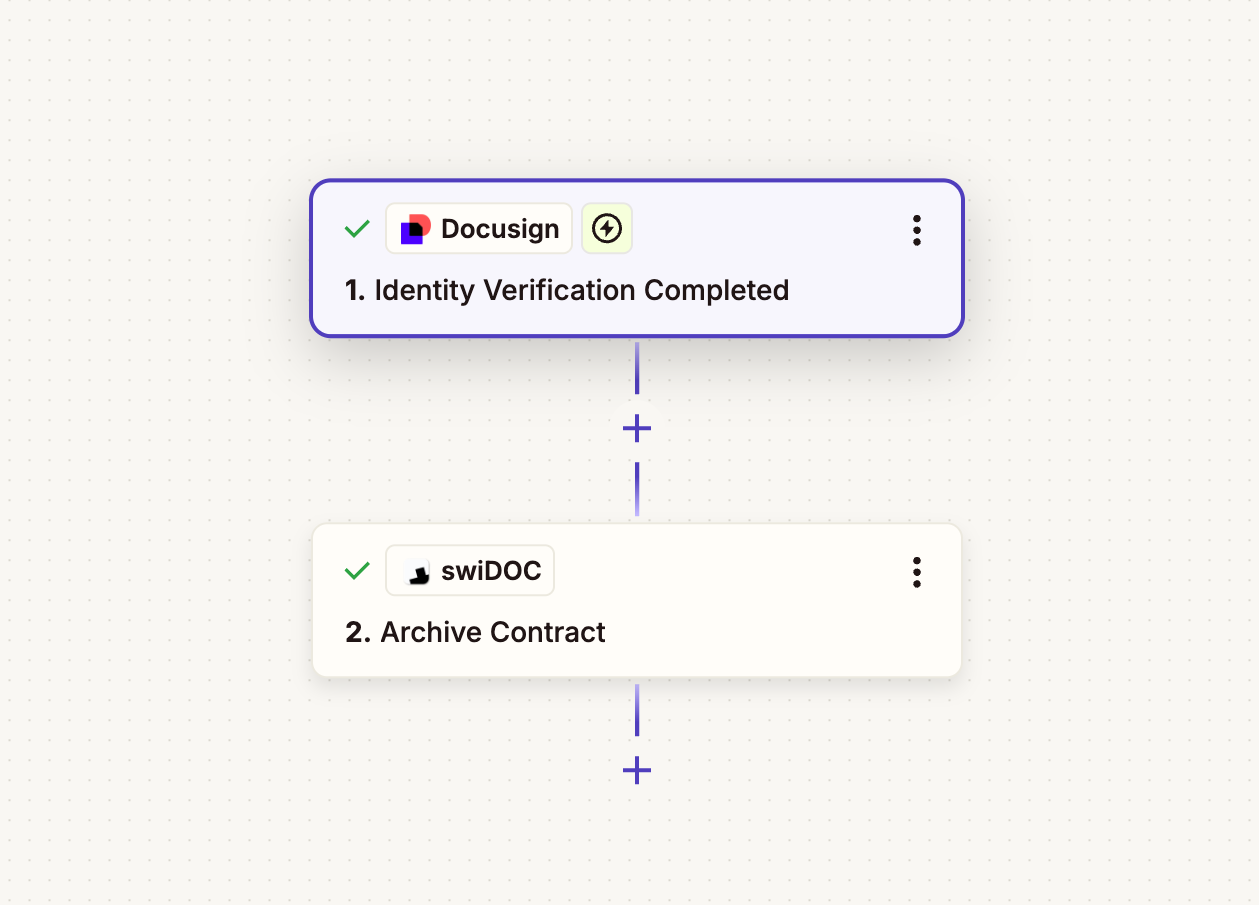
Task: Click green checkmark on Identity Verification step
Action: coord(357,229)
